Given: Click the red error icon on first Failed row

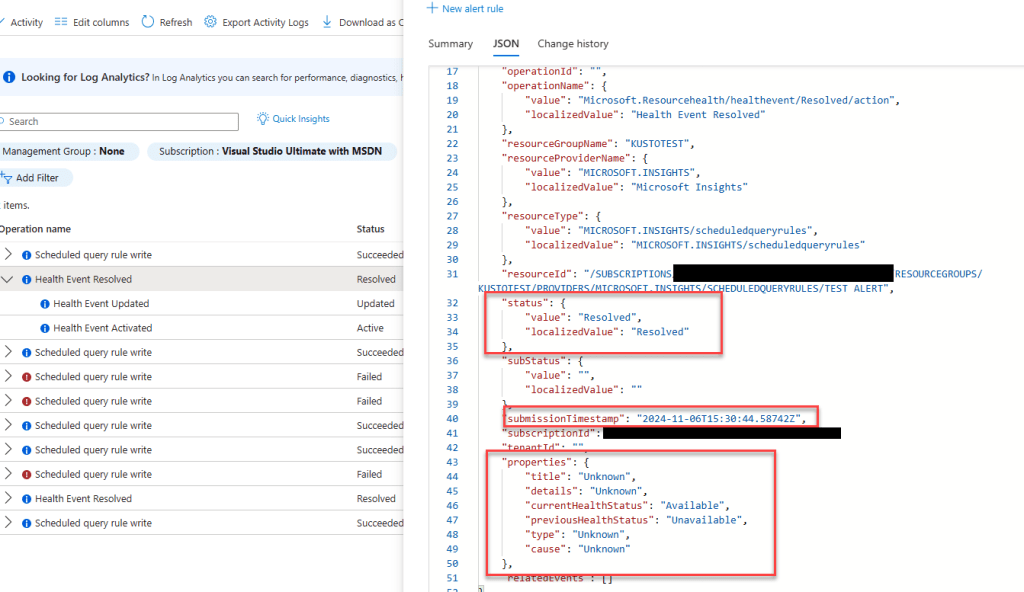Looking at the screenshot, I should (x=27, y=377).
